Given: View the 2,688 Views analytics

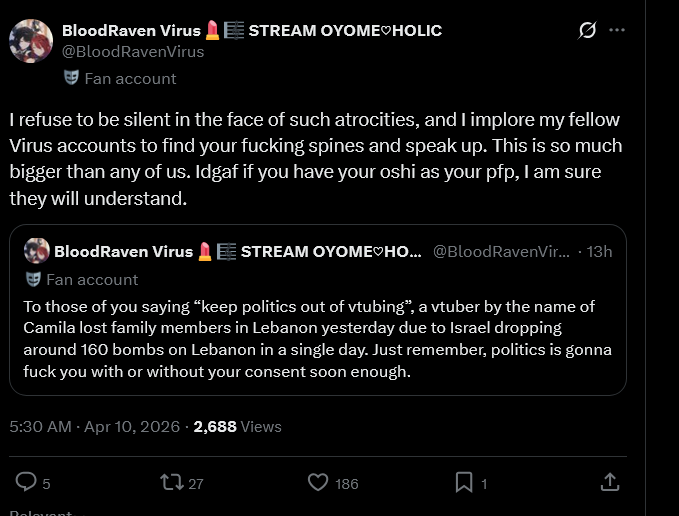Looking at the screenshot, I should [x=237, y=427].
